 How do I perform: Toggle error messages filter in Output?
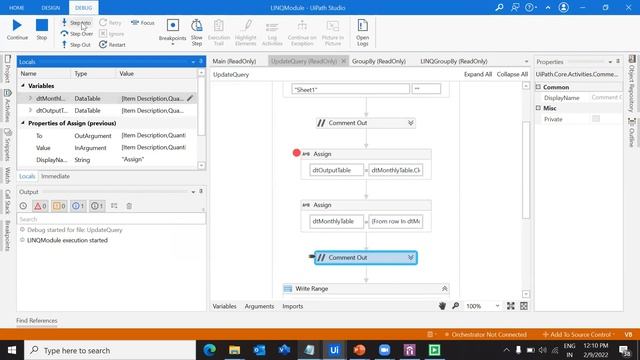[40, 206]
